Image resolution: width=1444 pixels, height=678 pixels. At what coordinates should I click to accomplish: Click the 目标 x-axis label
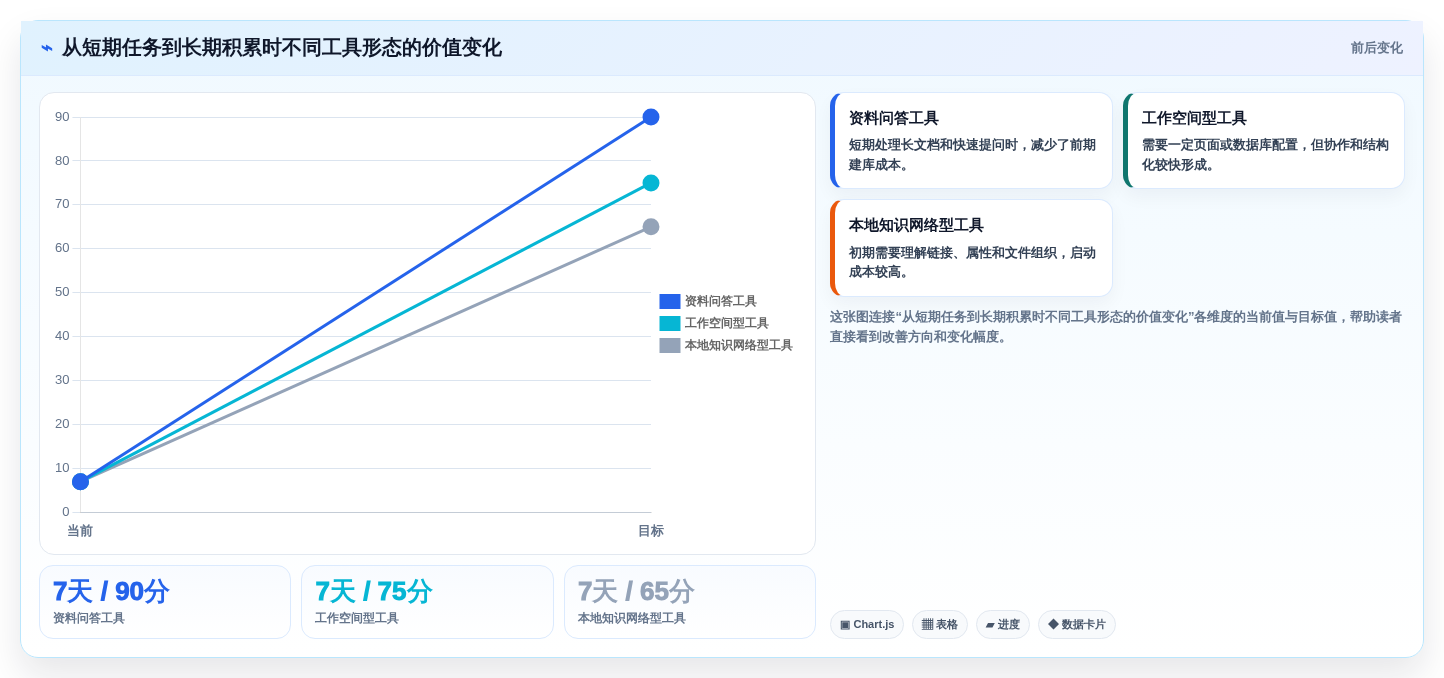click(651, 531)
